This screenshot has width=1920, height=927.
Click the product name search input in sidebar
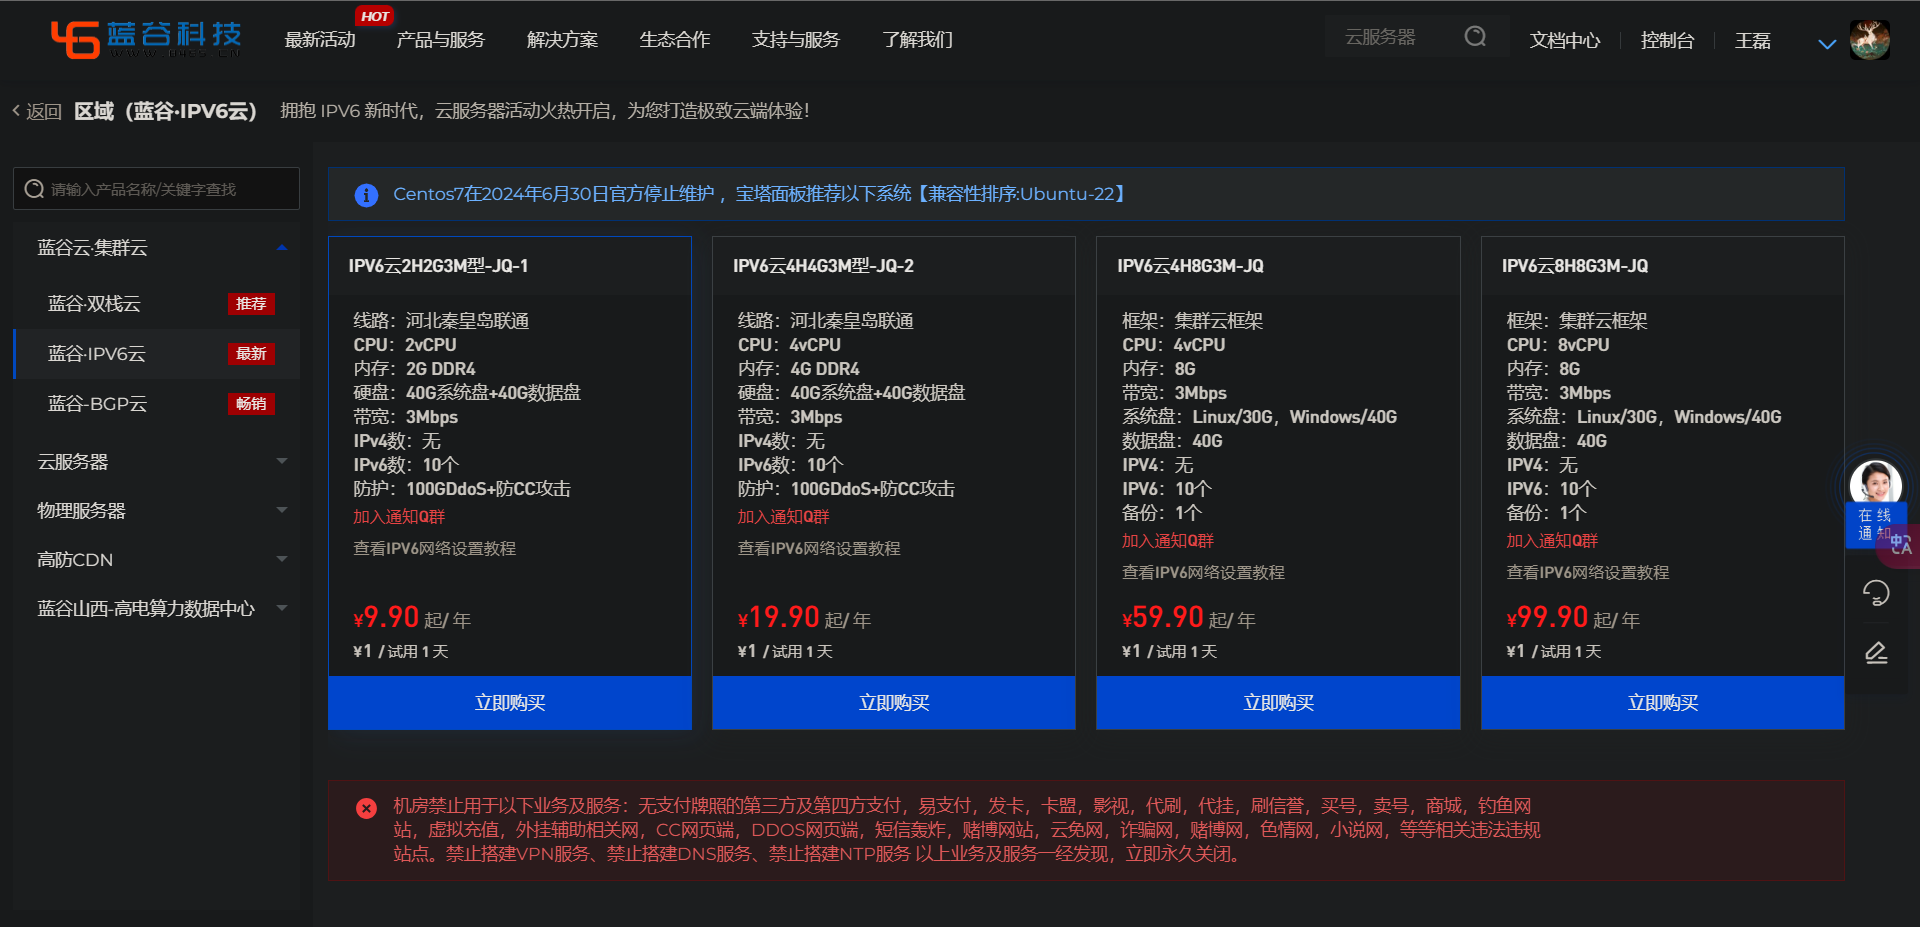click(156, 189)
